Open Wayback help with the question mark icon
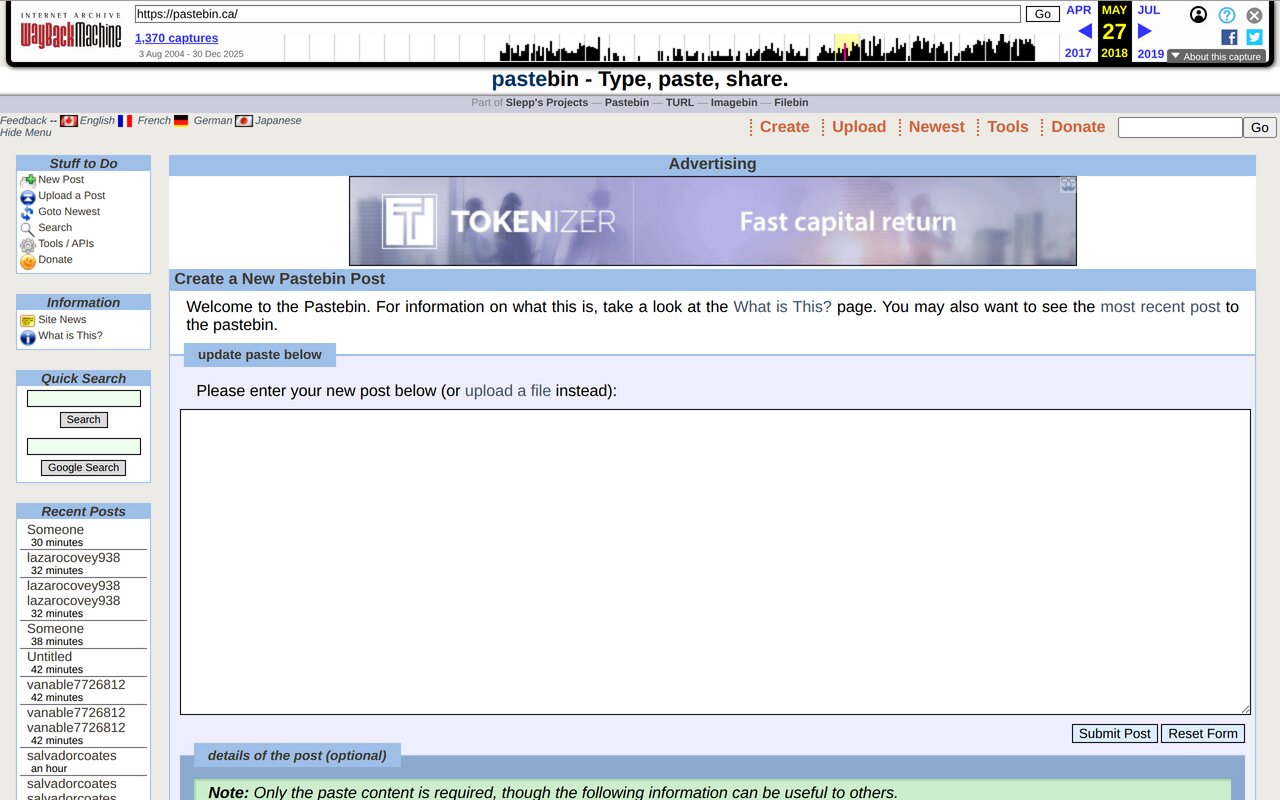 1226,15
